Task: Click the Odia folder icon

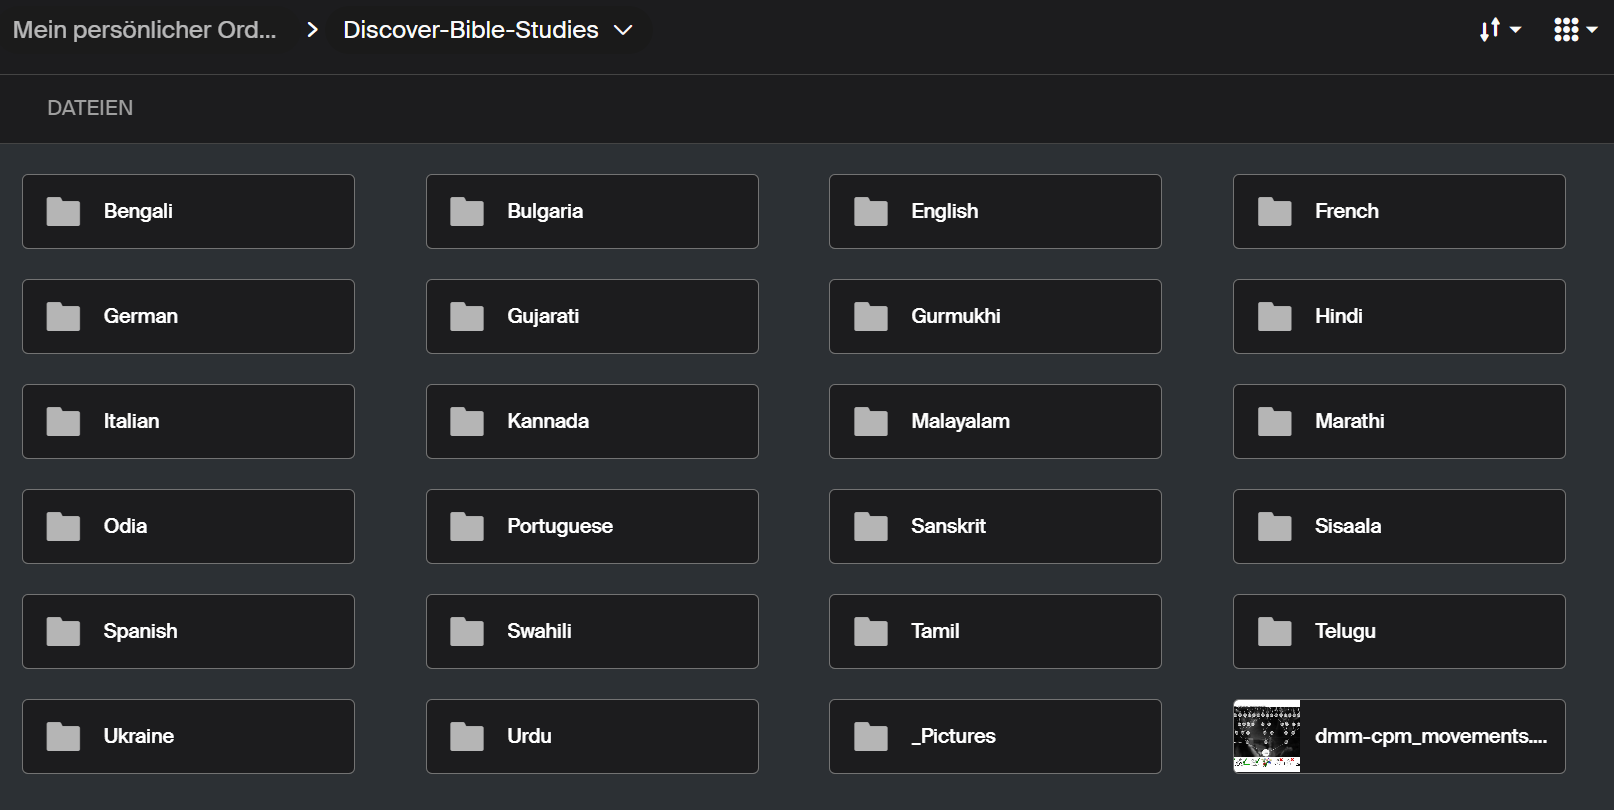Action: [x=63, y=526]
